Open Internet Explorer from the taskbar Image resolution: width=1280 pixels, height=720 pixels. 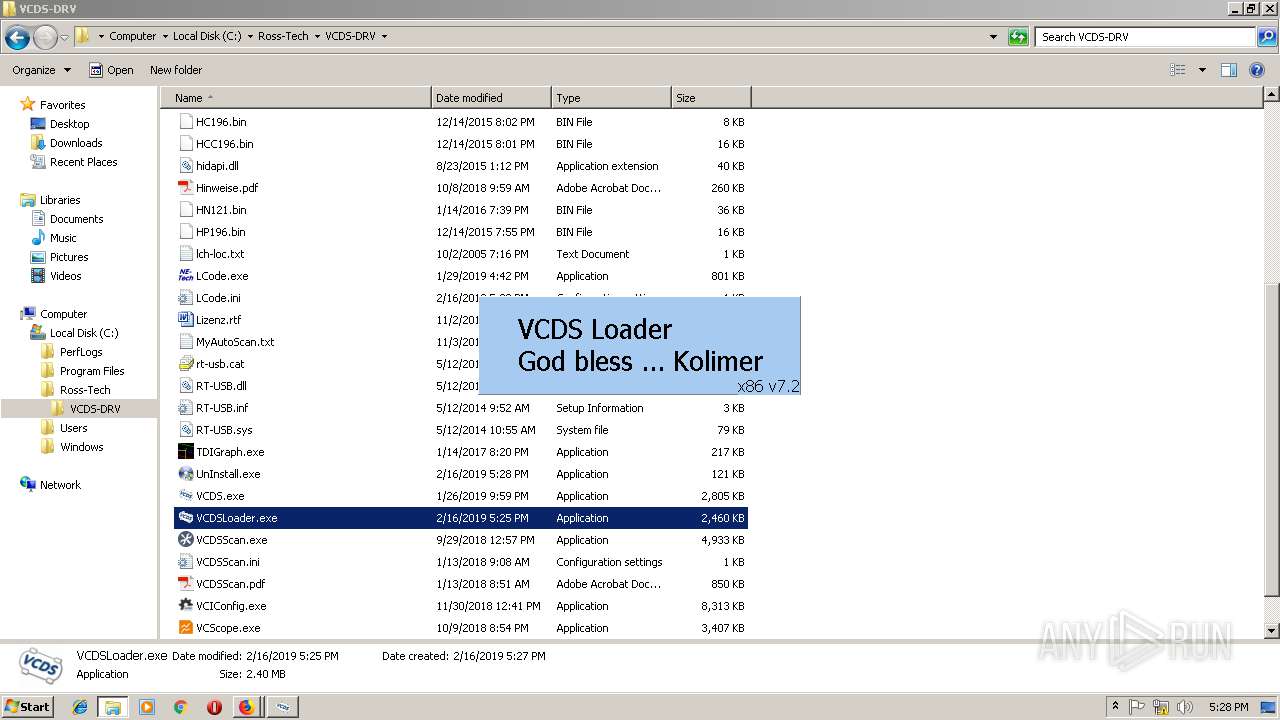coord(80,707)
